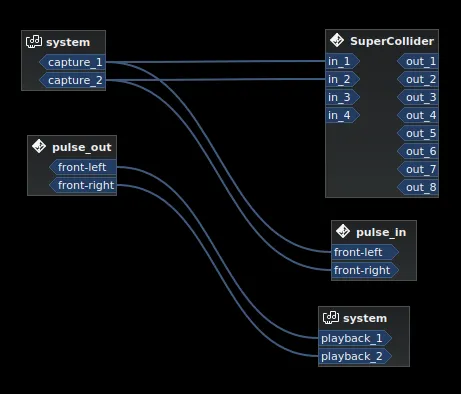Select the SuperCollider out_7 port
Screen dimensions: 461x394
(x=418, y=169)
